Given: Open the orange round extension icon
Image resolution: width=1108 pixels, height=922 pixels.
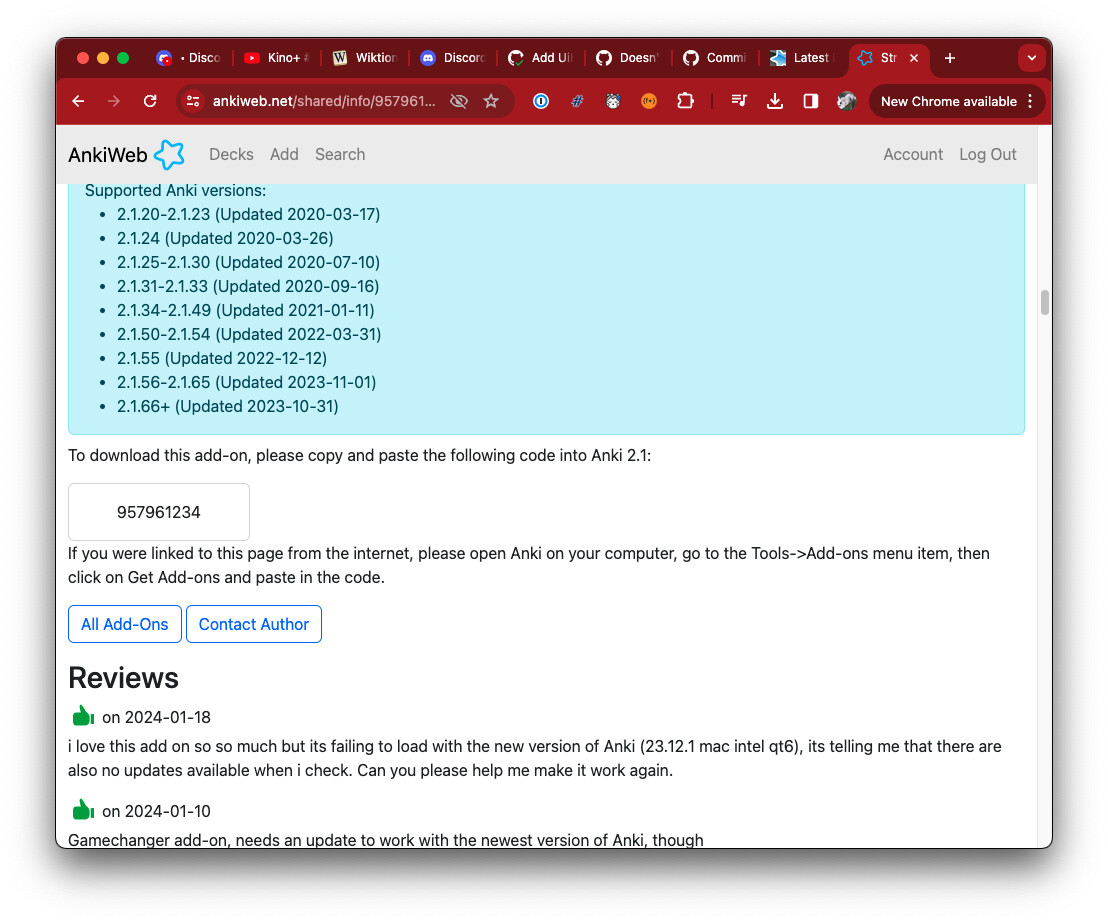Looking at the screenshot, I should pos(649,102).
